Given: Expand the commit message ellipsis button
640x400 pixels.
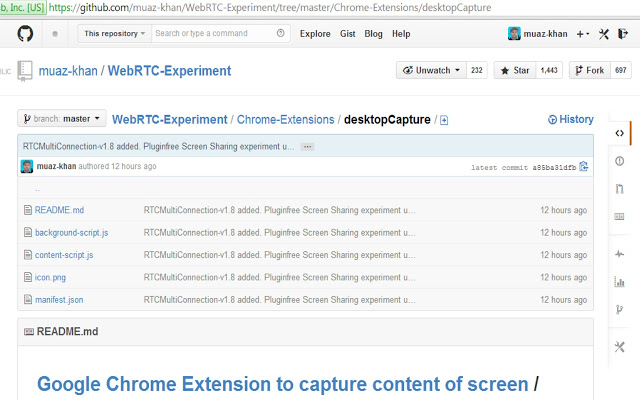Looking at the screenshot, I should [308, 147].
